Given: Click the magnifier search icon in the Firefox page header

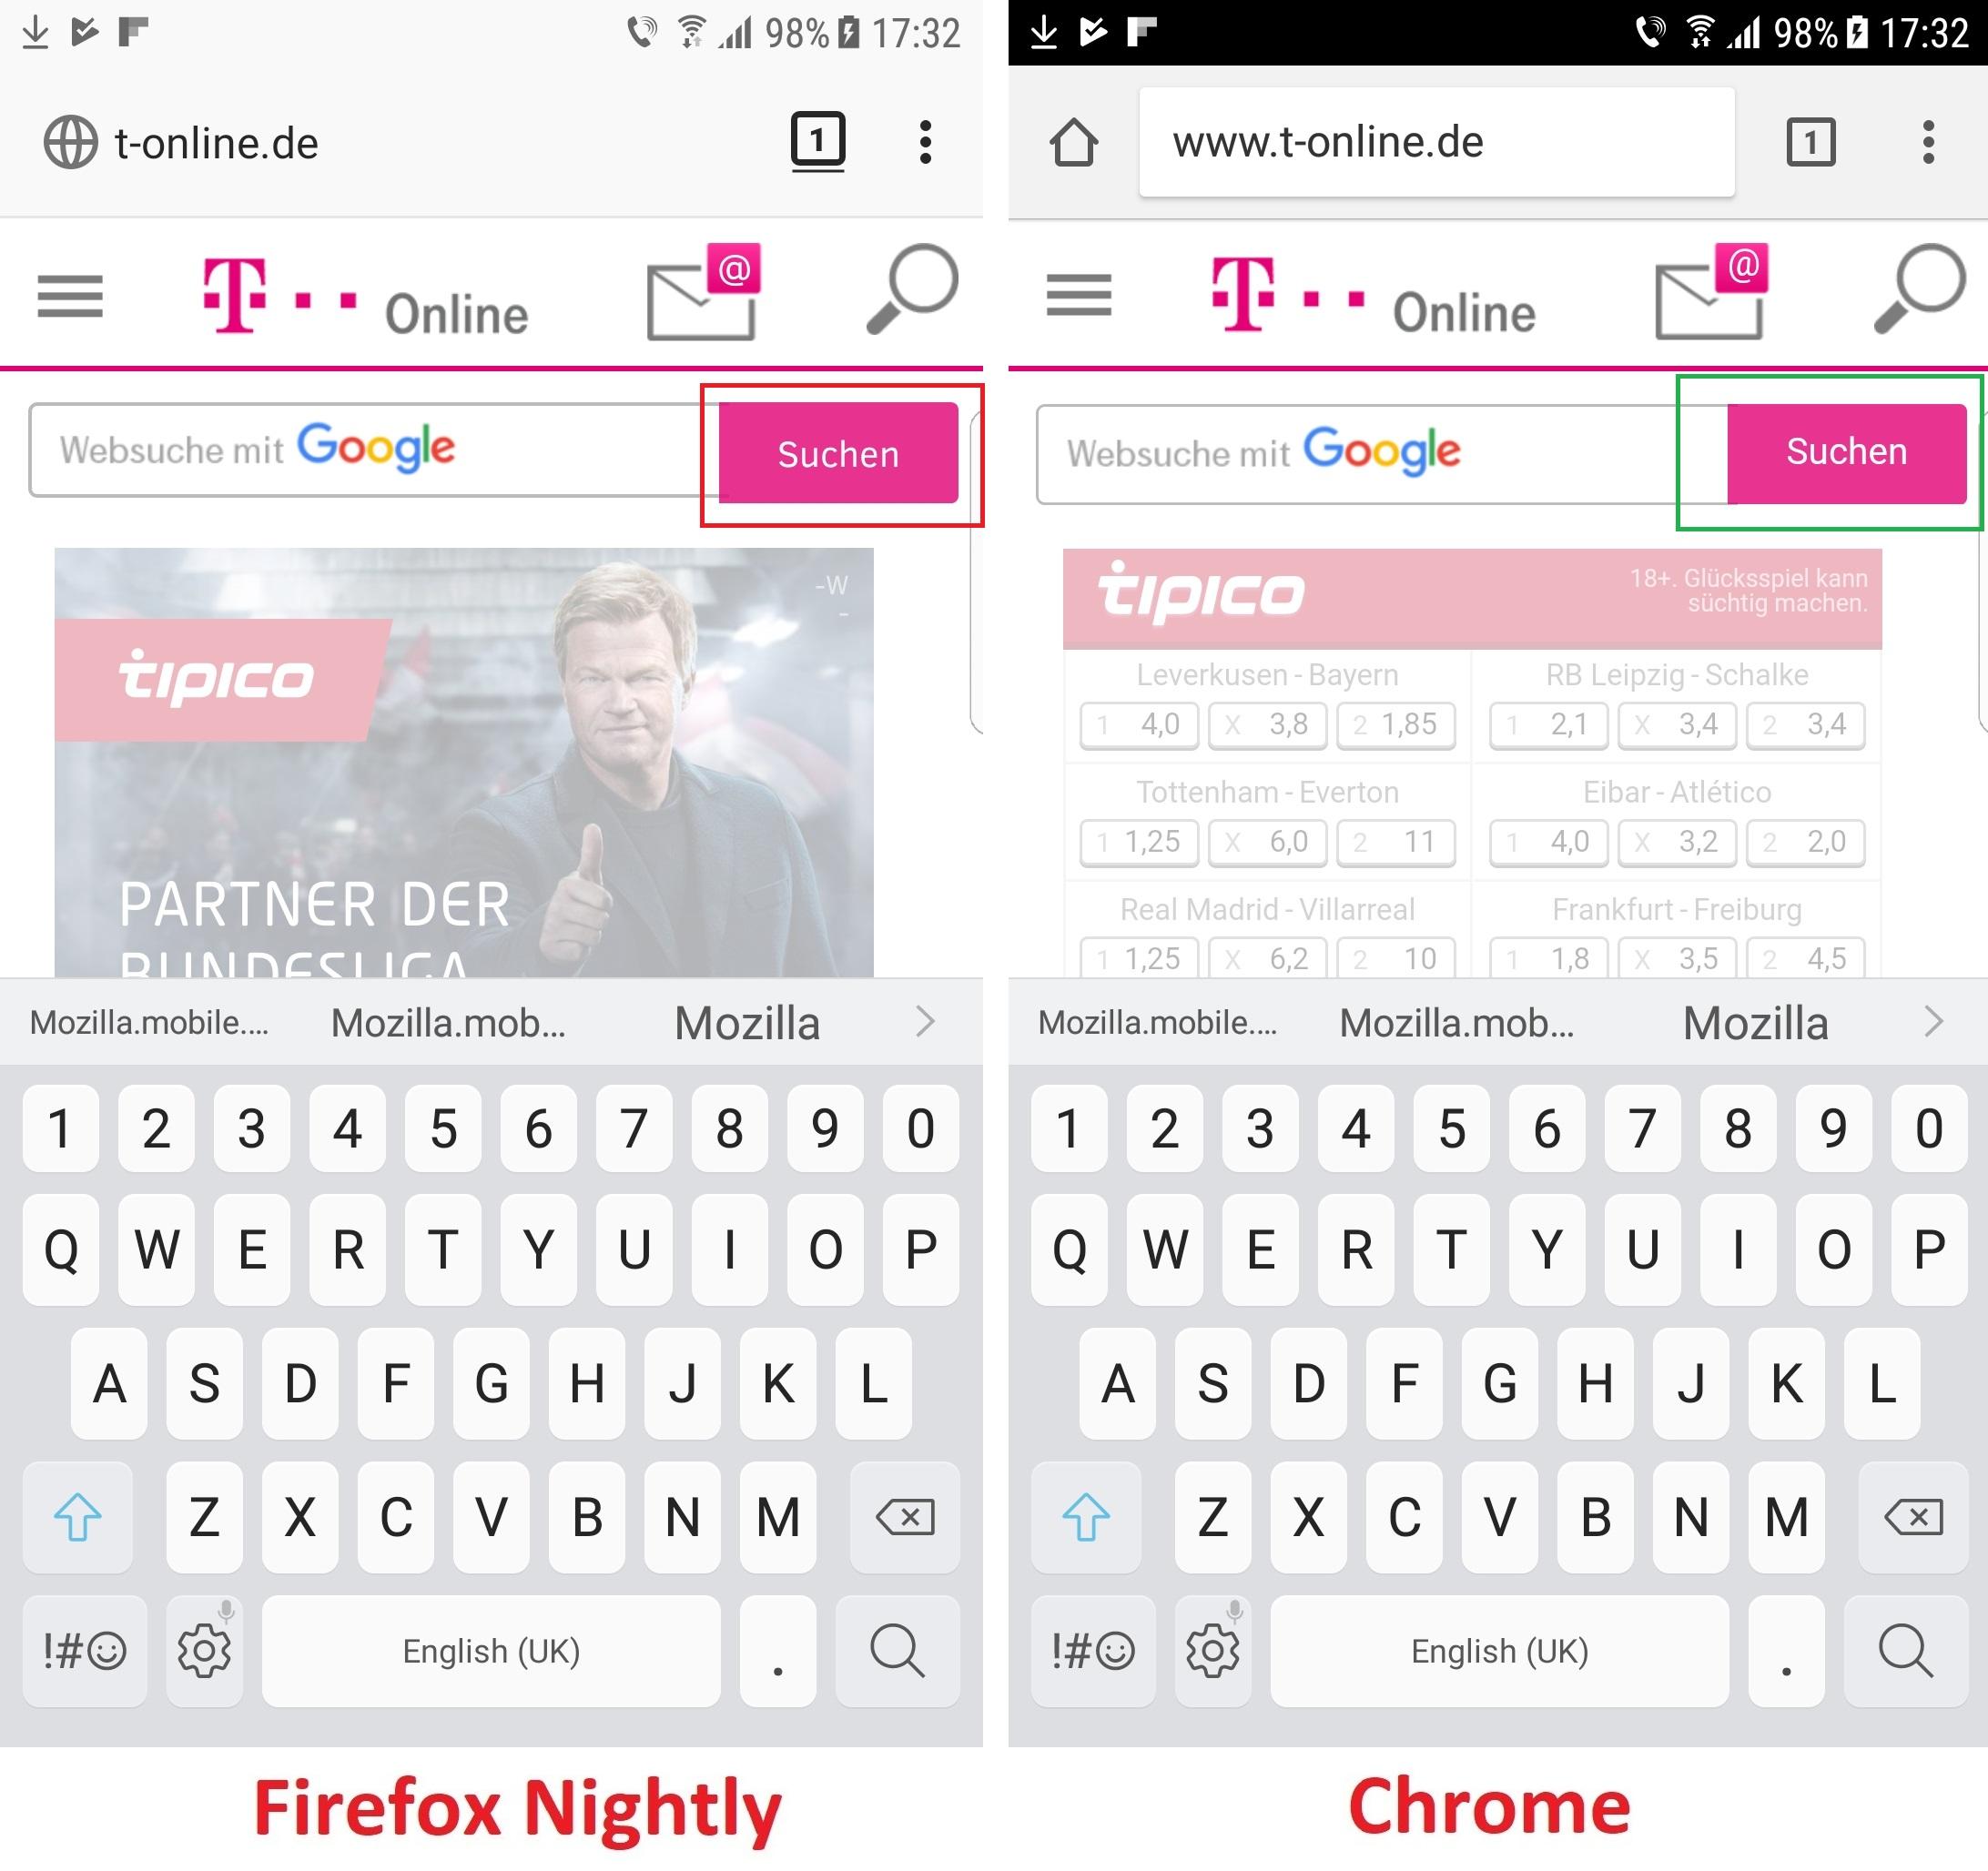Looking at the screenshot, I should point(911,288).
